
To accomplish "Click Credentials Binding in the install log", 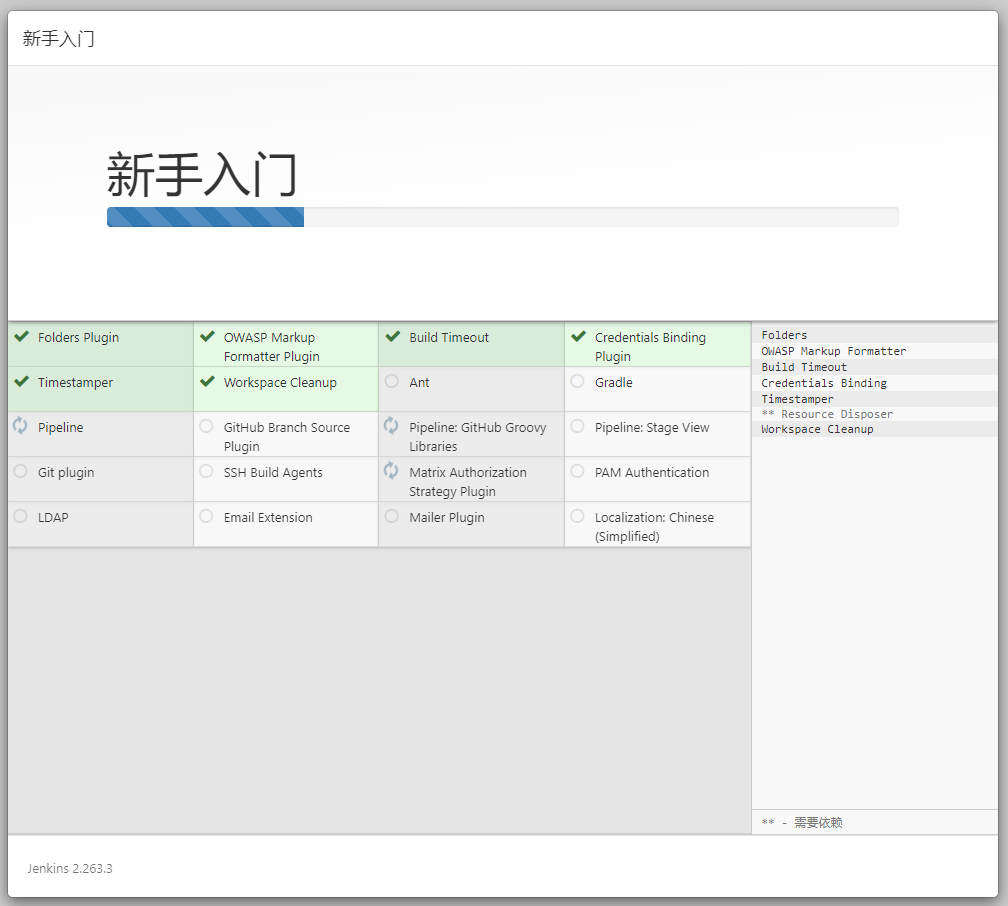I will click(824, 383).
